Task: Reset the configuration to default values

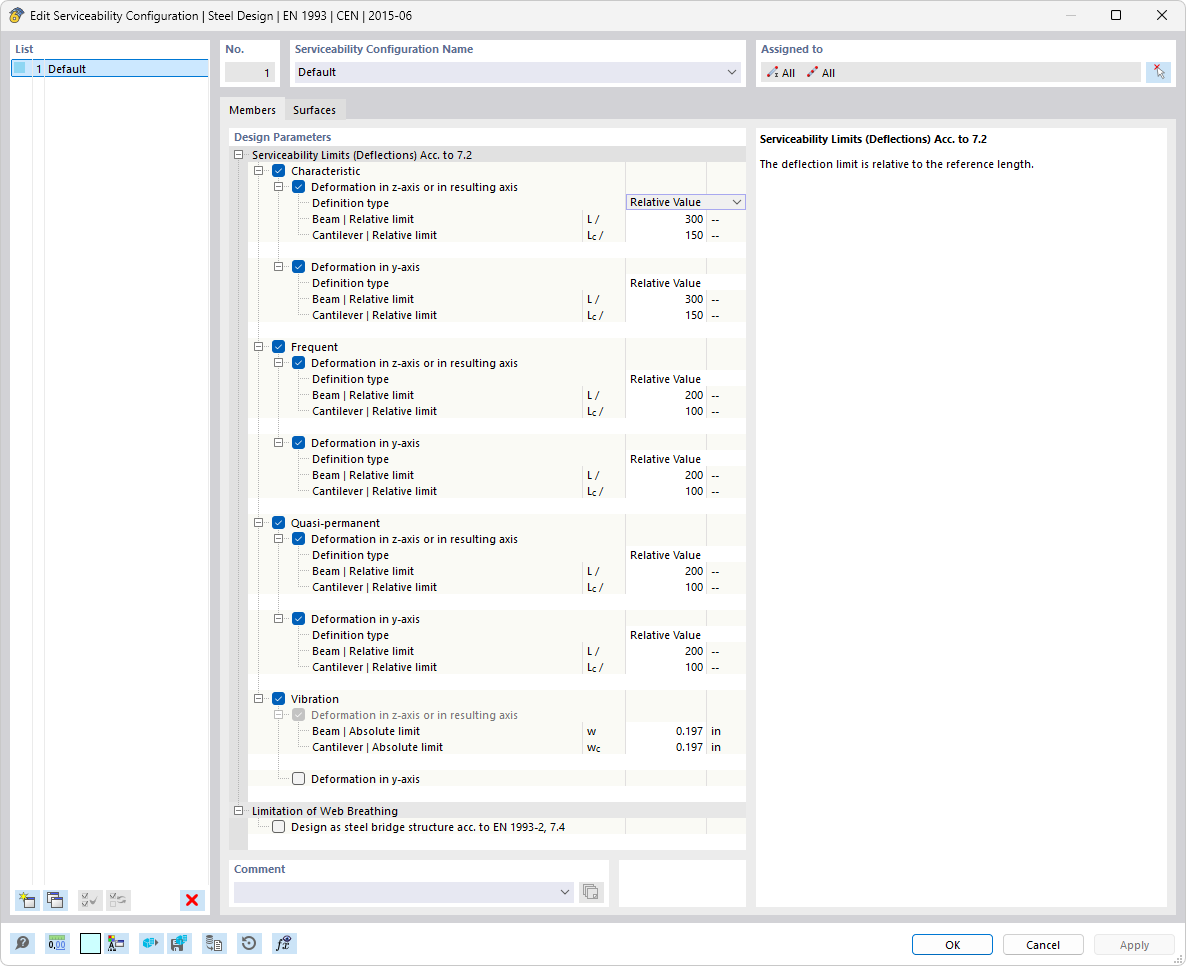Action: point(249,943)
